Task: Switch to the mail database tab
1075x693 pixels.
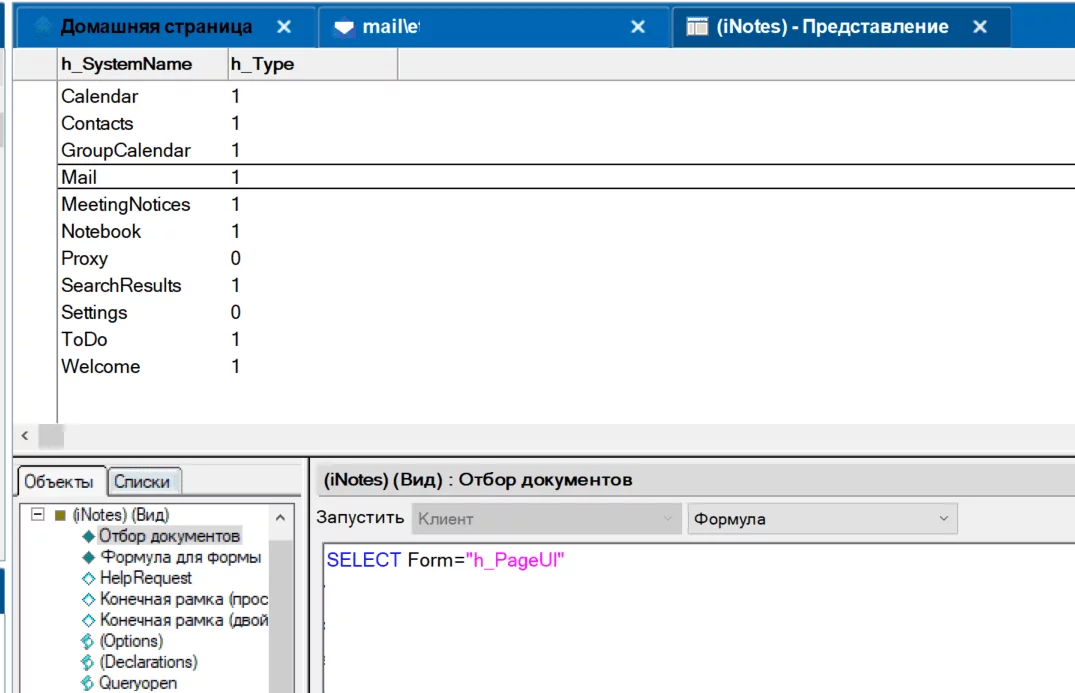Action: click(391, 27)
